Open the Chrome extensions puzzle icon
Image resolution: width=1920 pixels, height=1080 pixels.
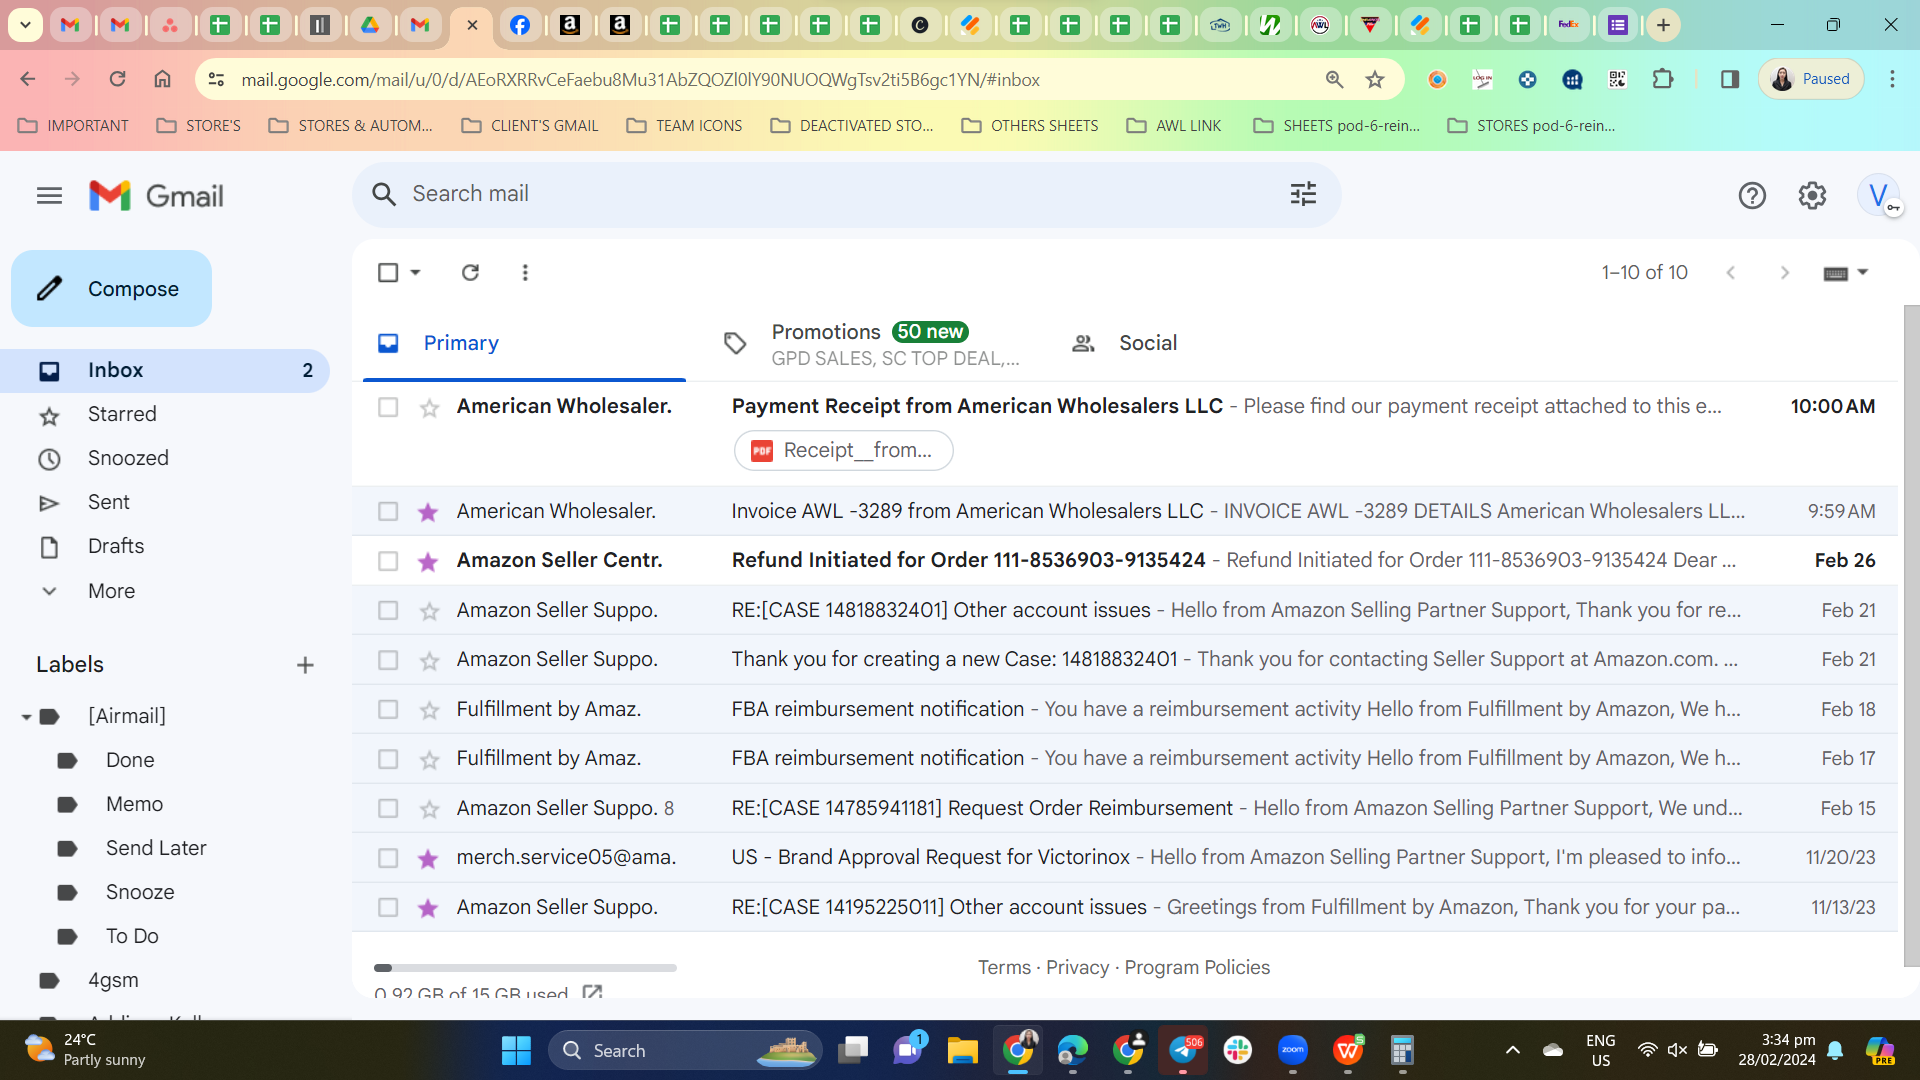click(x=1663, y=80)
